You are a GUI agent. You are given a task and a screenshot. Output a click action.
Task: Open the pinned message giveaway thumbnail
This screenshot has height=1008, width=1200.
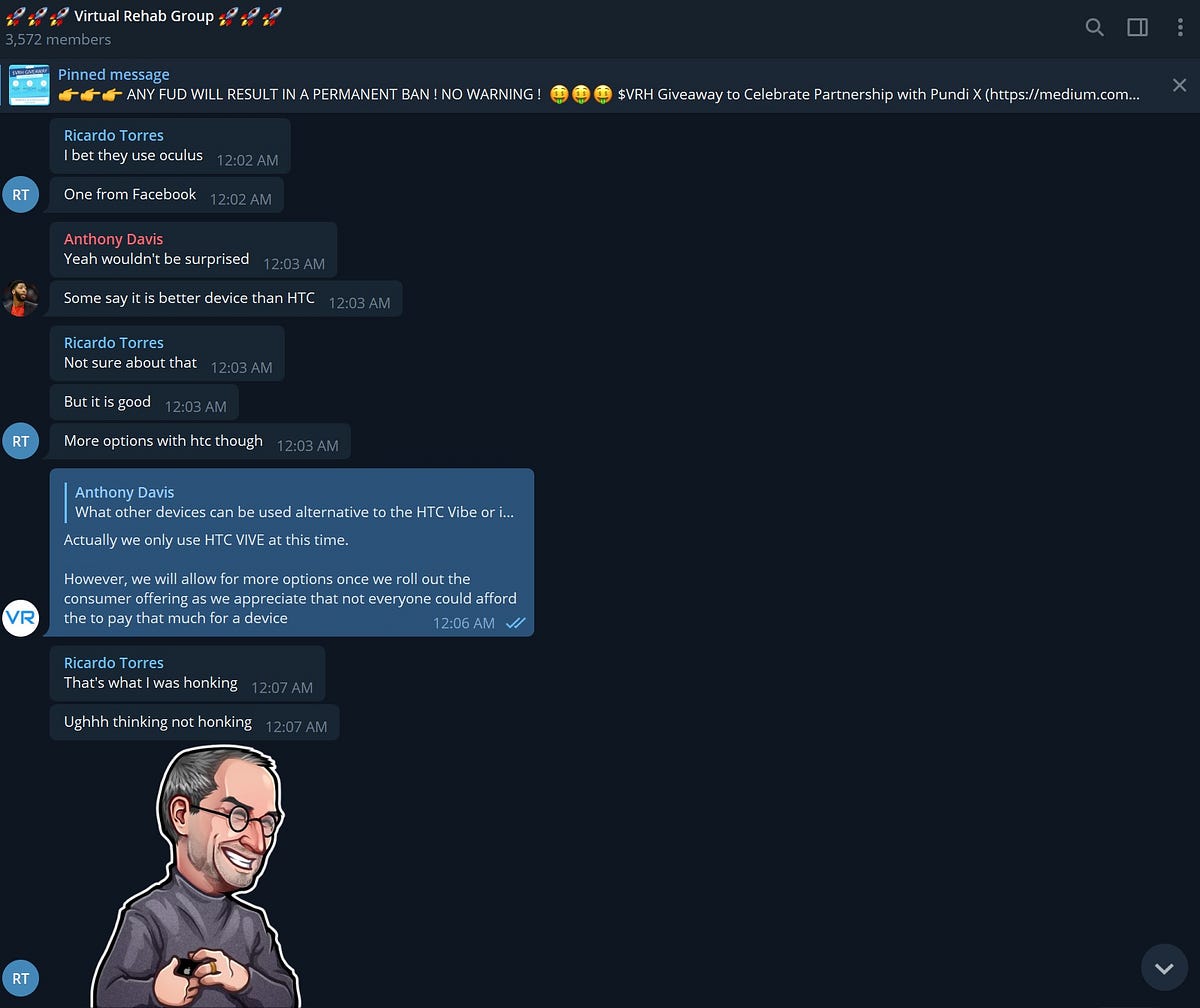pos(29,85)
